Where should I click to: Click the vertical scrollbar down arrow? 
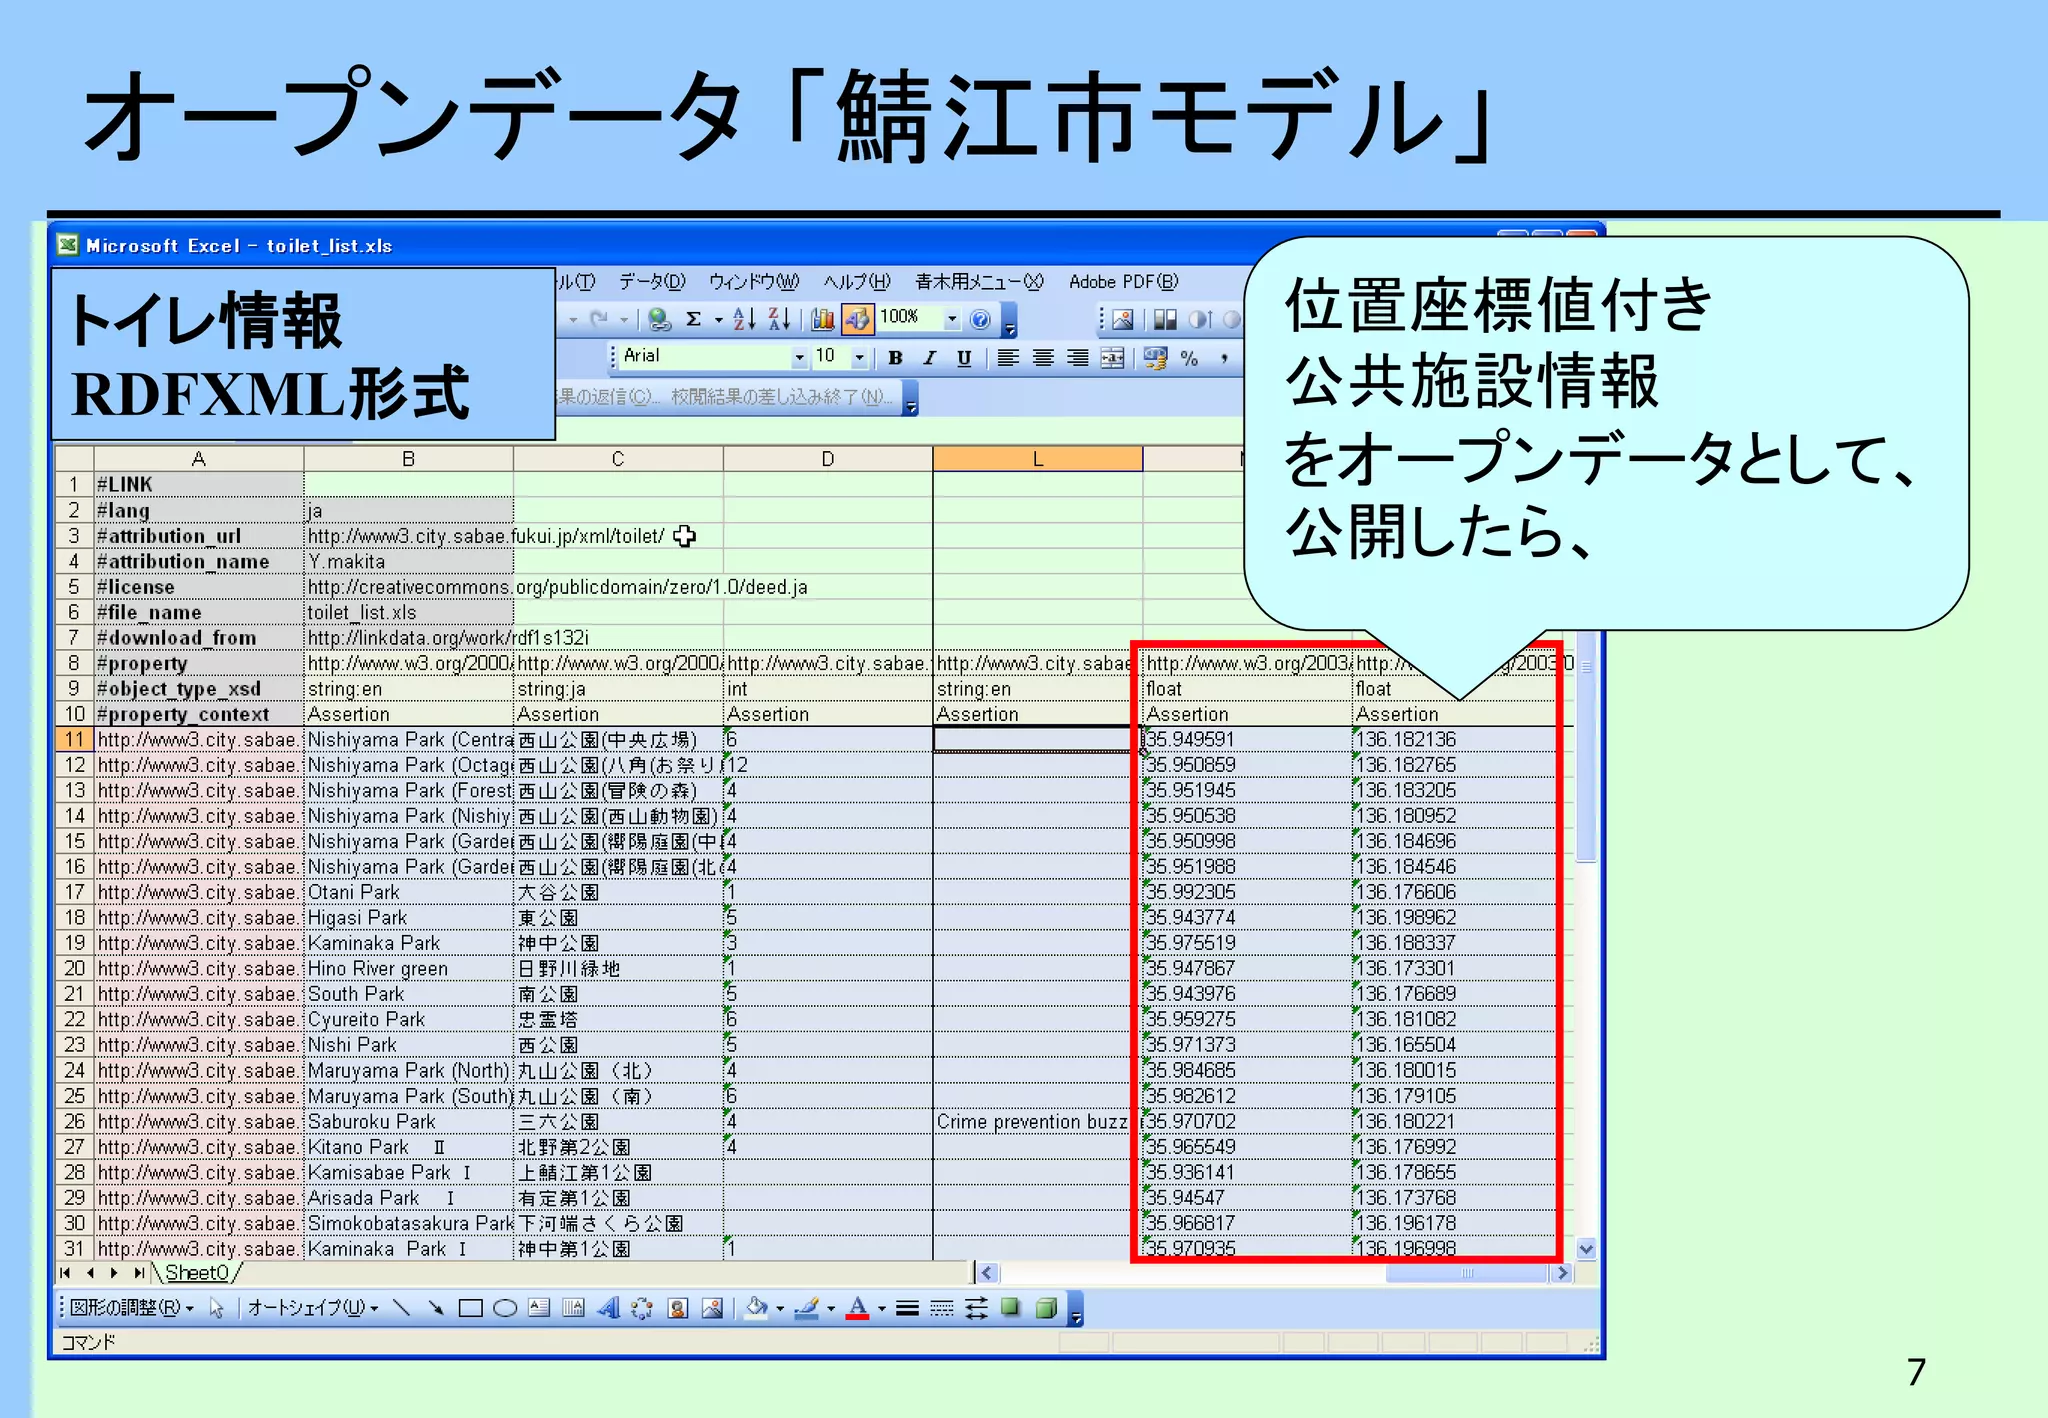point(1586,1249)
